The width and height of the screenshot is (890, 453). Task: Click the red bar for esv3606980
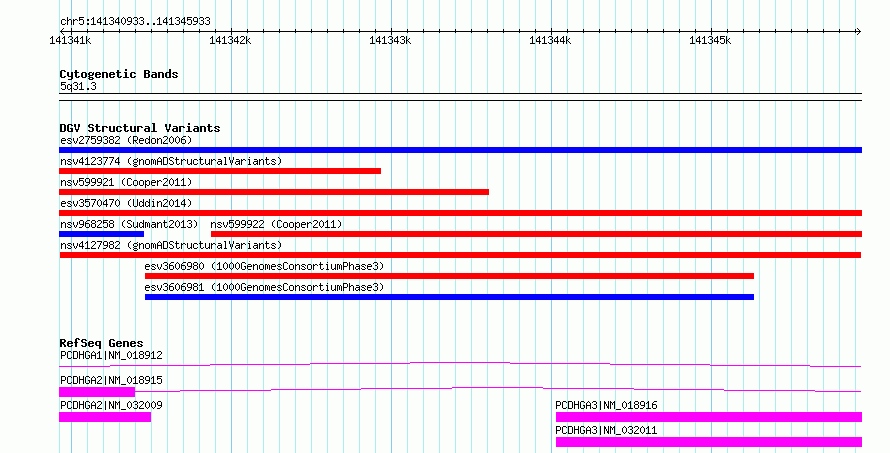(450, 276)
